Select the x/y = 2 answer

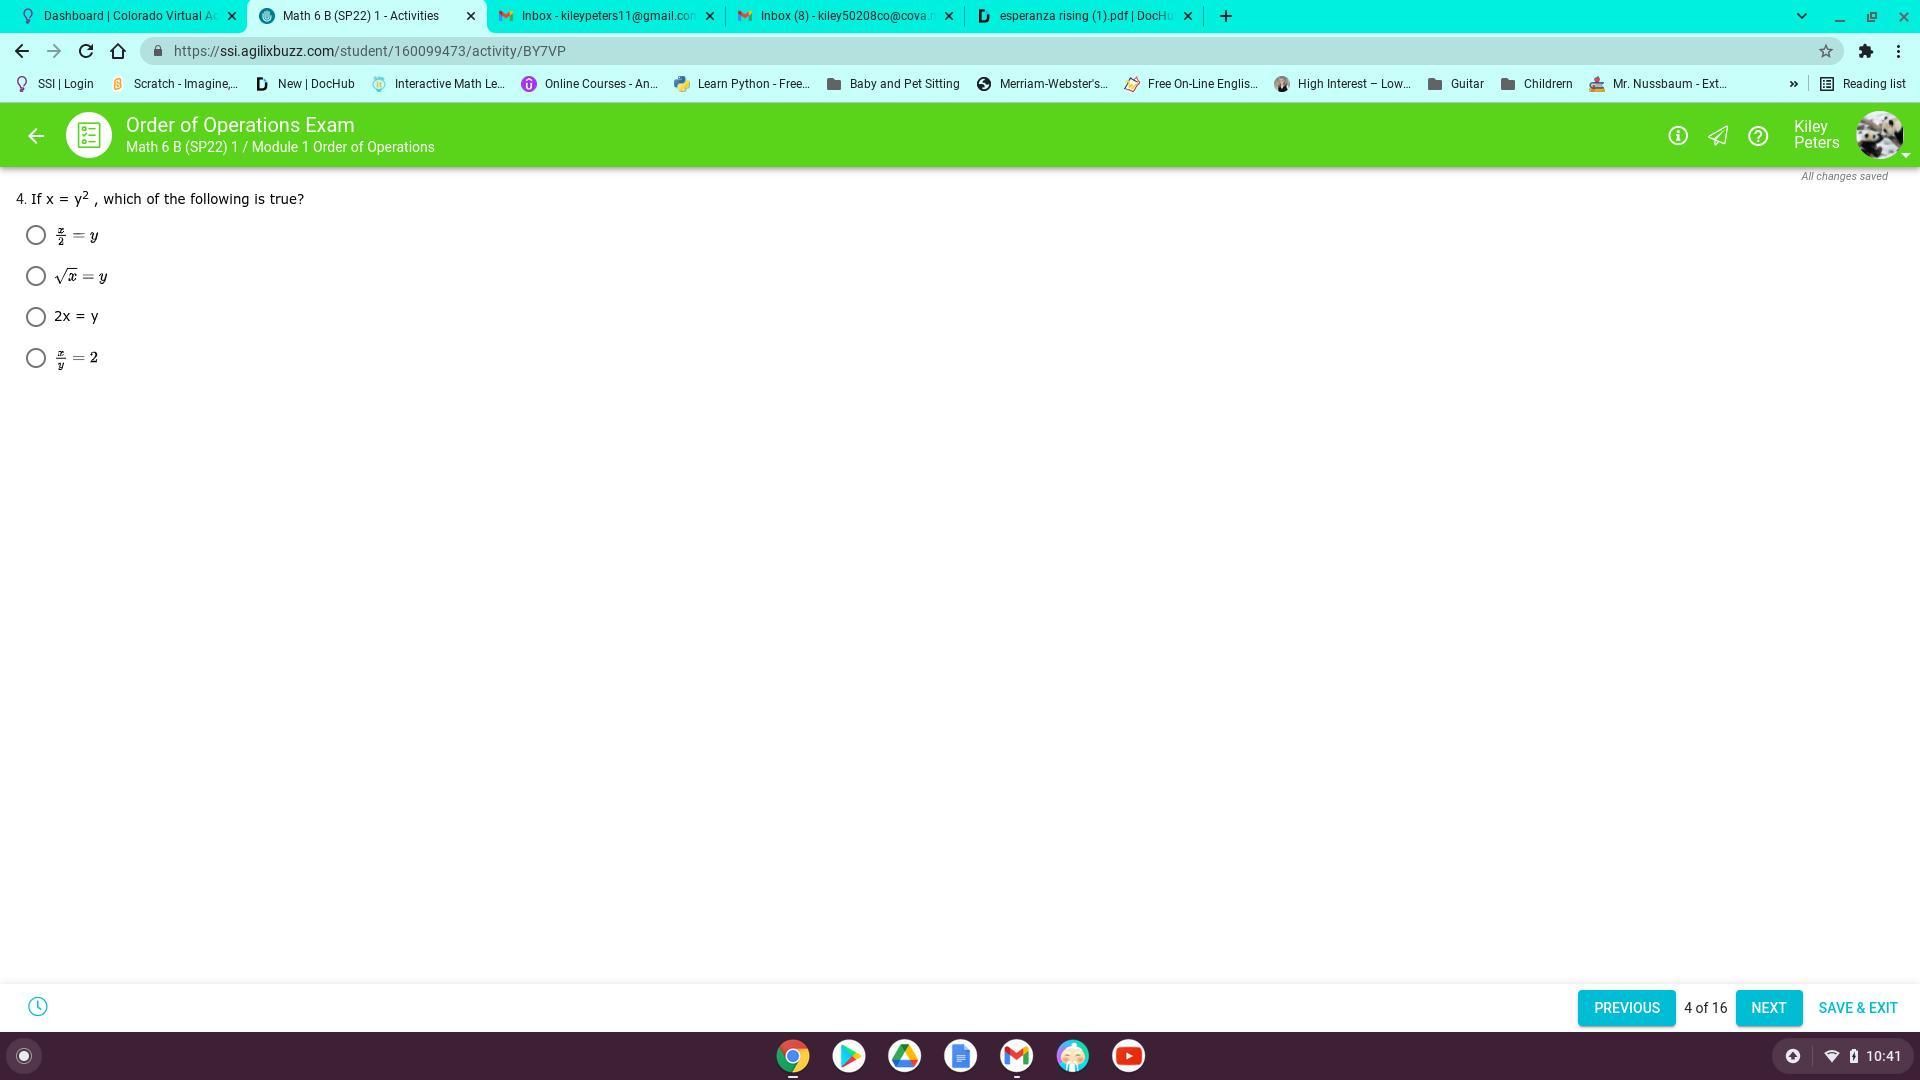36,358
